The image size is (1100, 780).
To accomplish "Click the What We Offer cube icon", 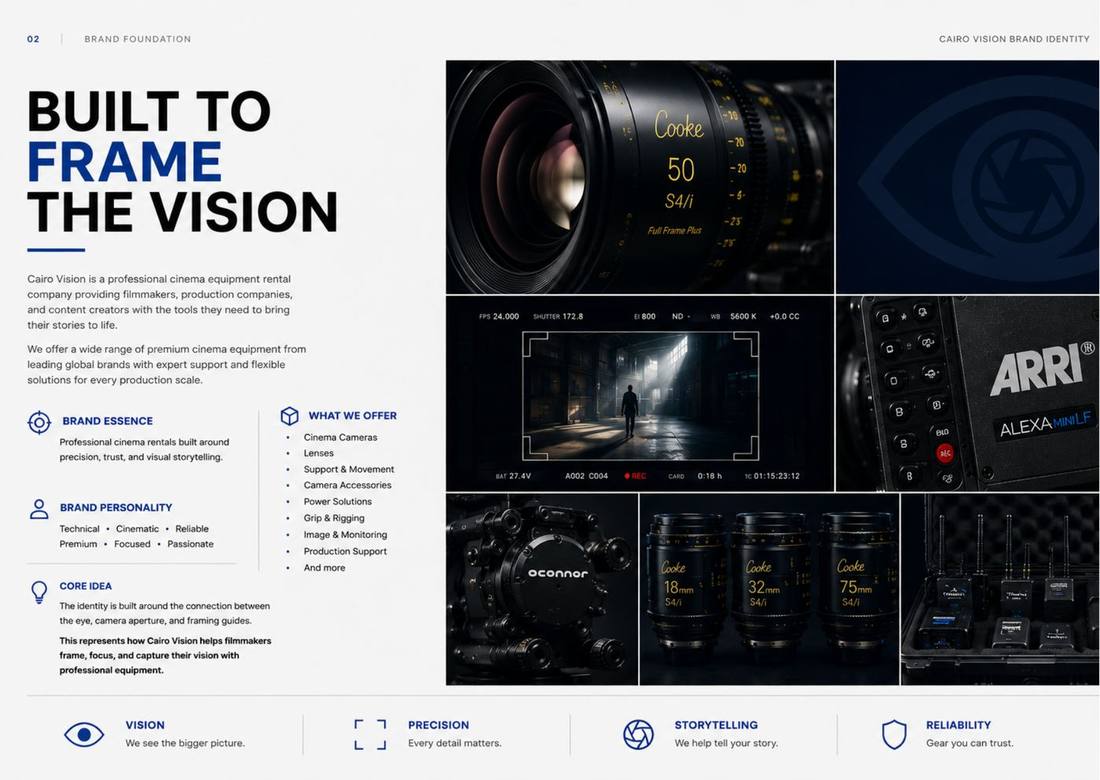I will (x=290, y=416).
